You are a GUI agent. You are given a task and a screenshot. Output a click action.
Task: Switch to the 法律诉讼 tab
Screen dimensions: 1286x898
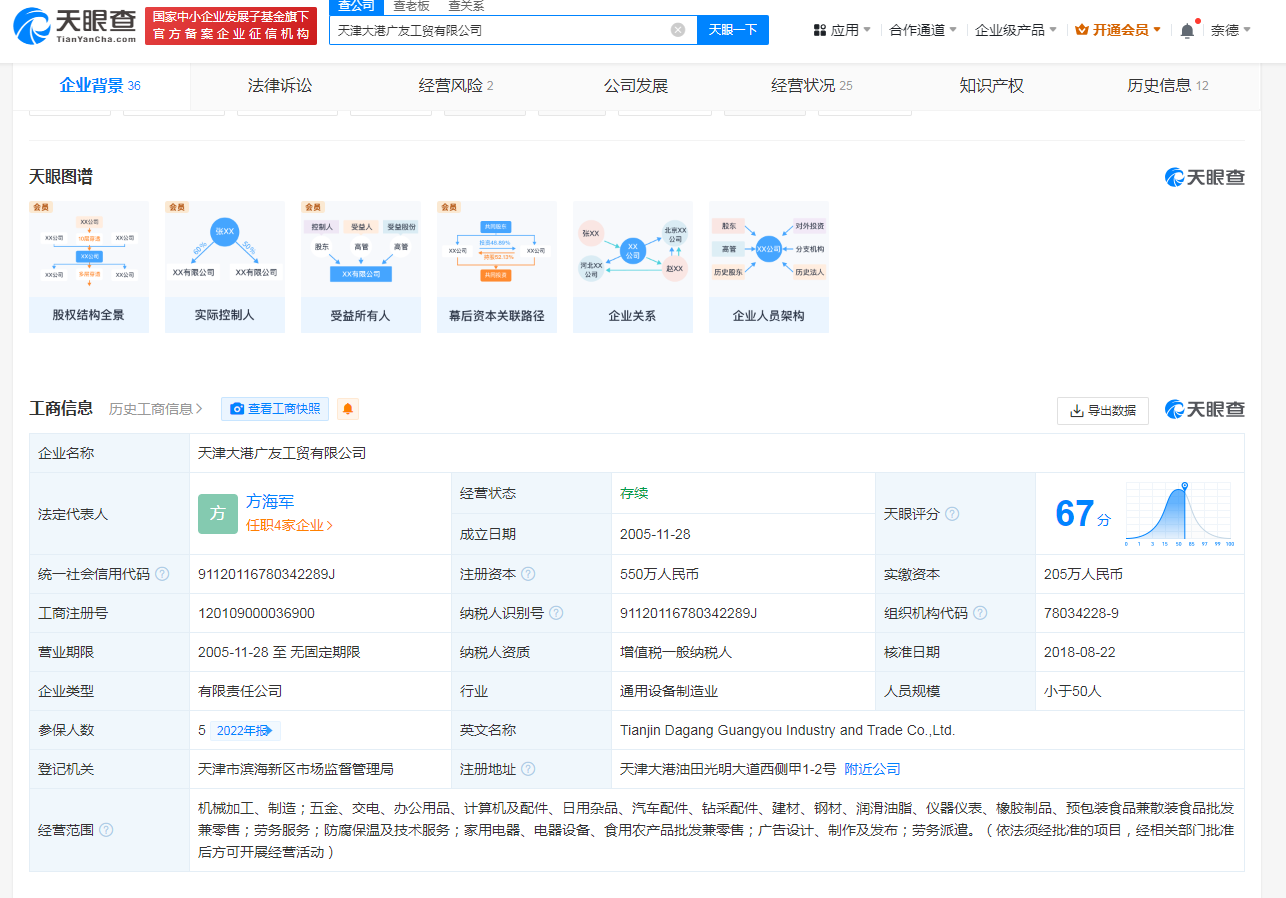coord(280,86)
